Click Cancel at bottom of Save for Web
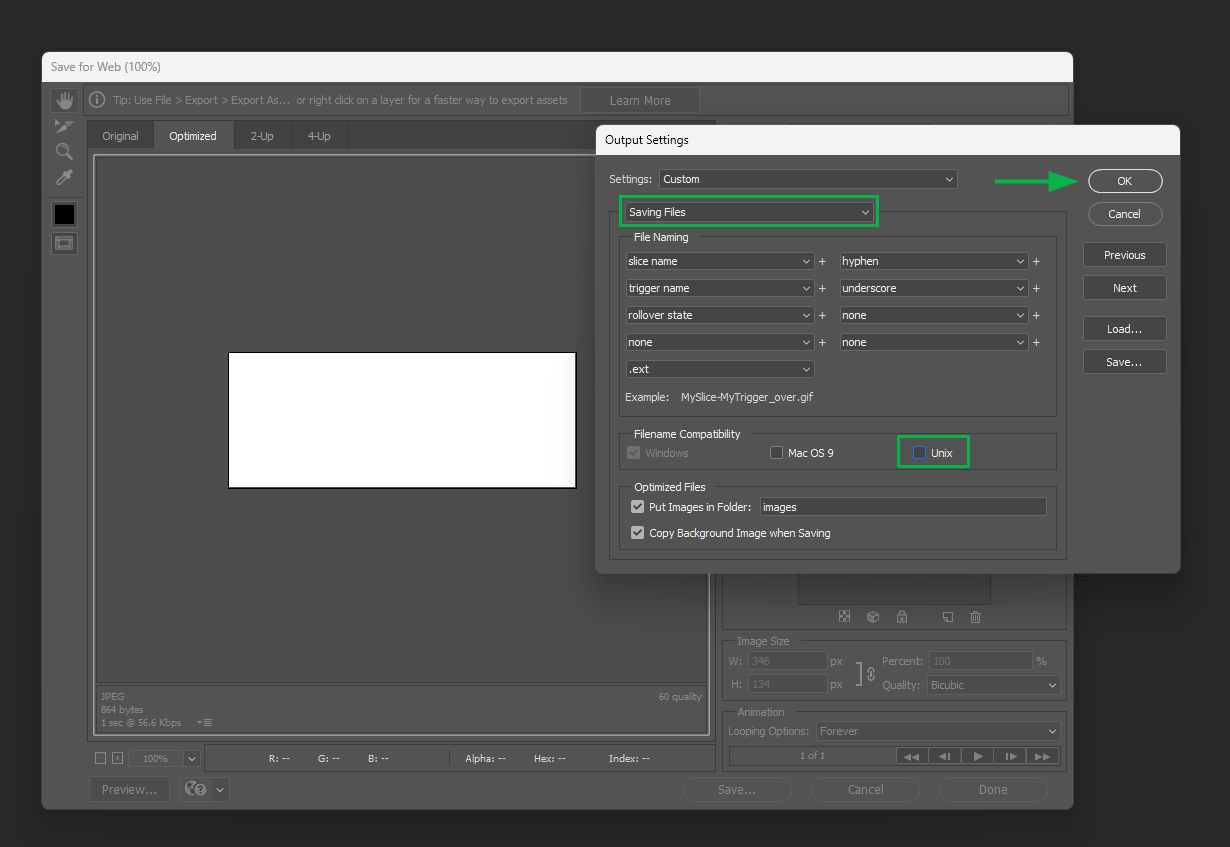Viewport: 1230px width, 847px height. tap(865, 789)
